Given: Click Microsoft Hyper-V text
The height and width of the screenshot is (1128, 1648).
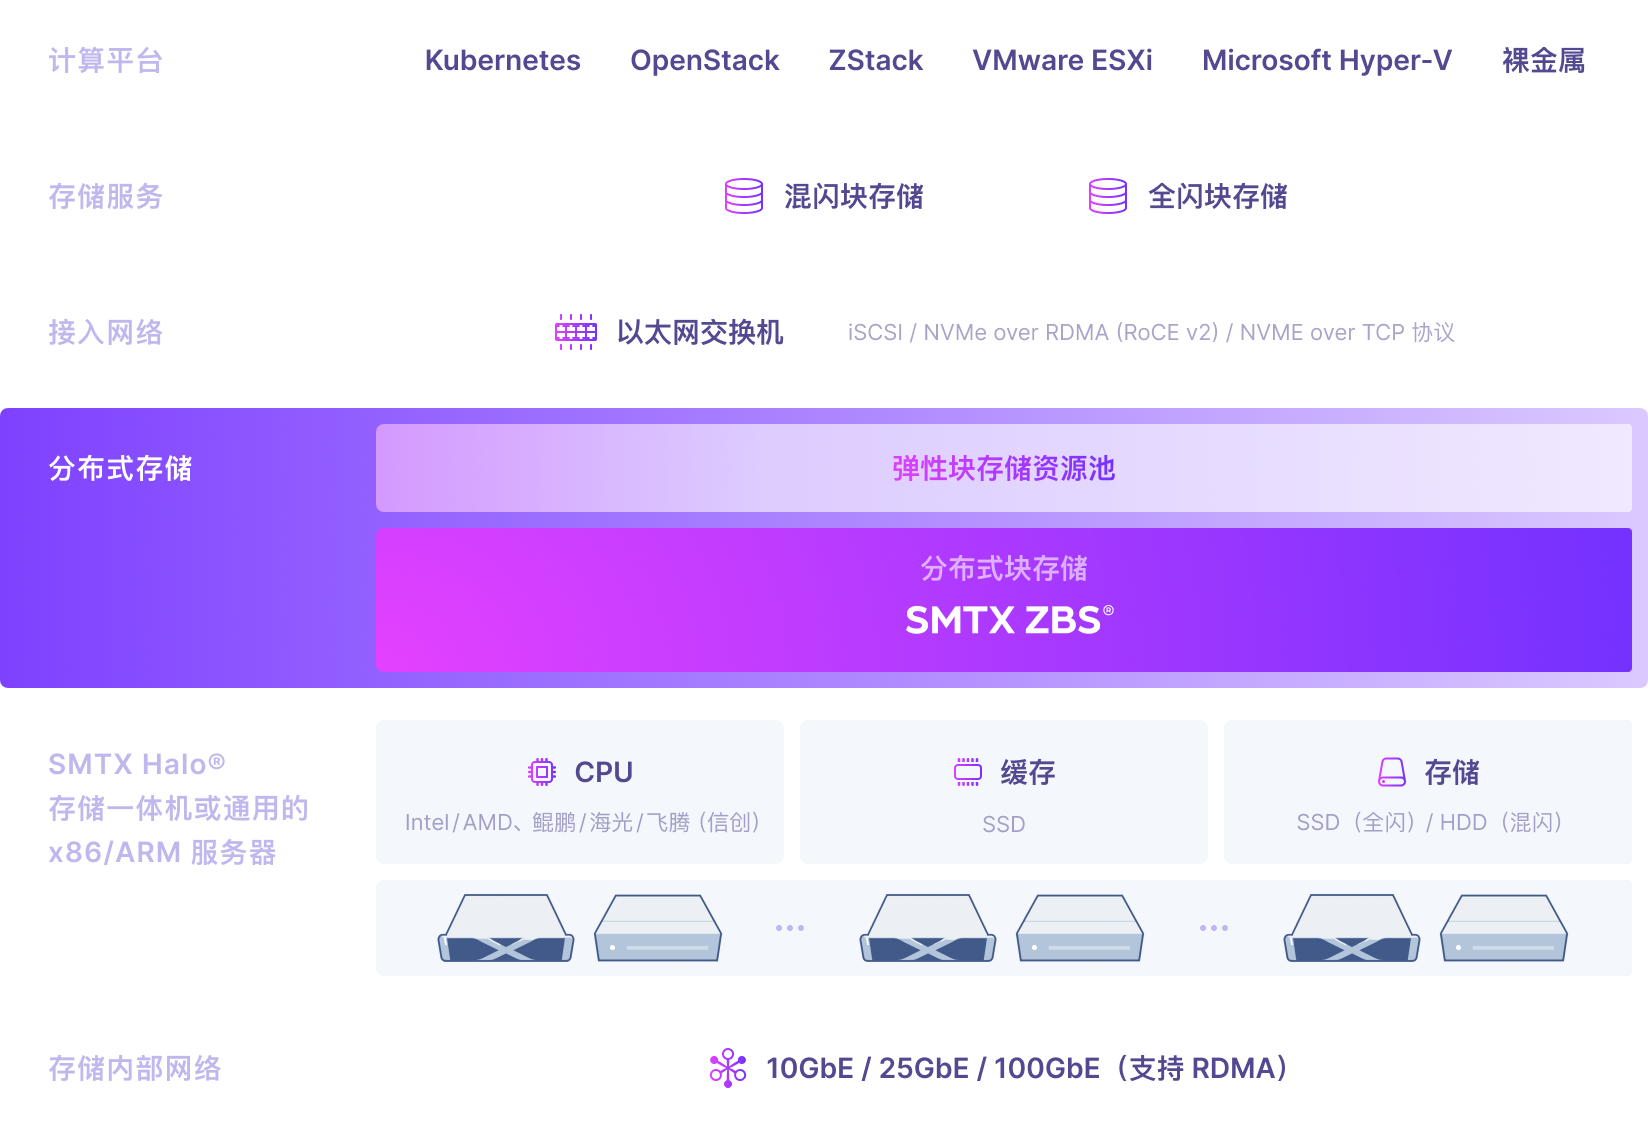Looking at the screenshot, I should (1326, 60).
